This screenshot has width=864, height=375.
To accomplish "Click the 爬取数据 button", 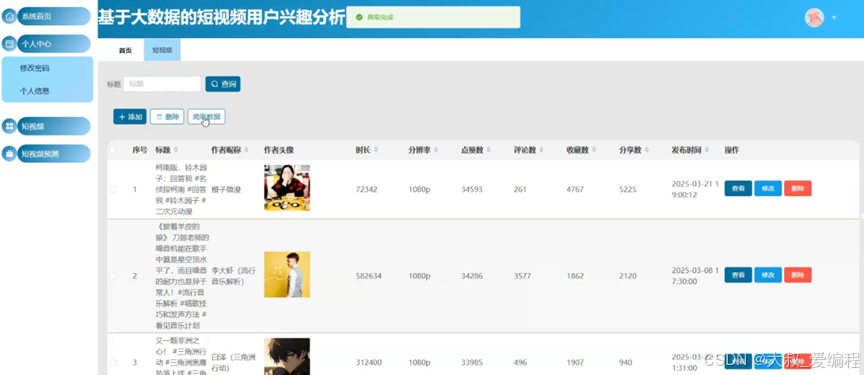I will pyautogui.click(x=207, y=117).
